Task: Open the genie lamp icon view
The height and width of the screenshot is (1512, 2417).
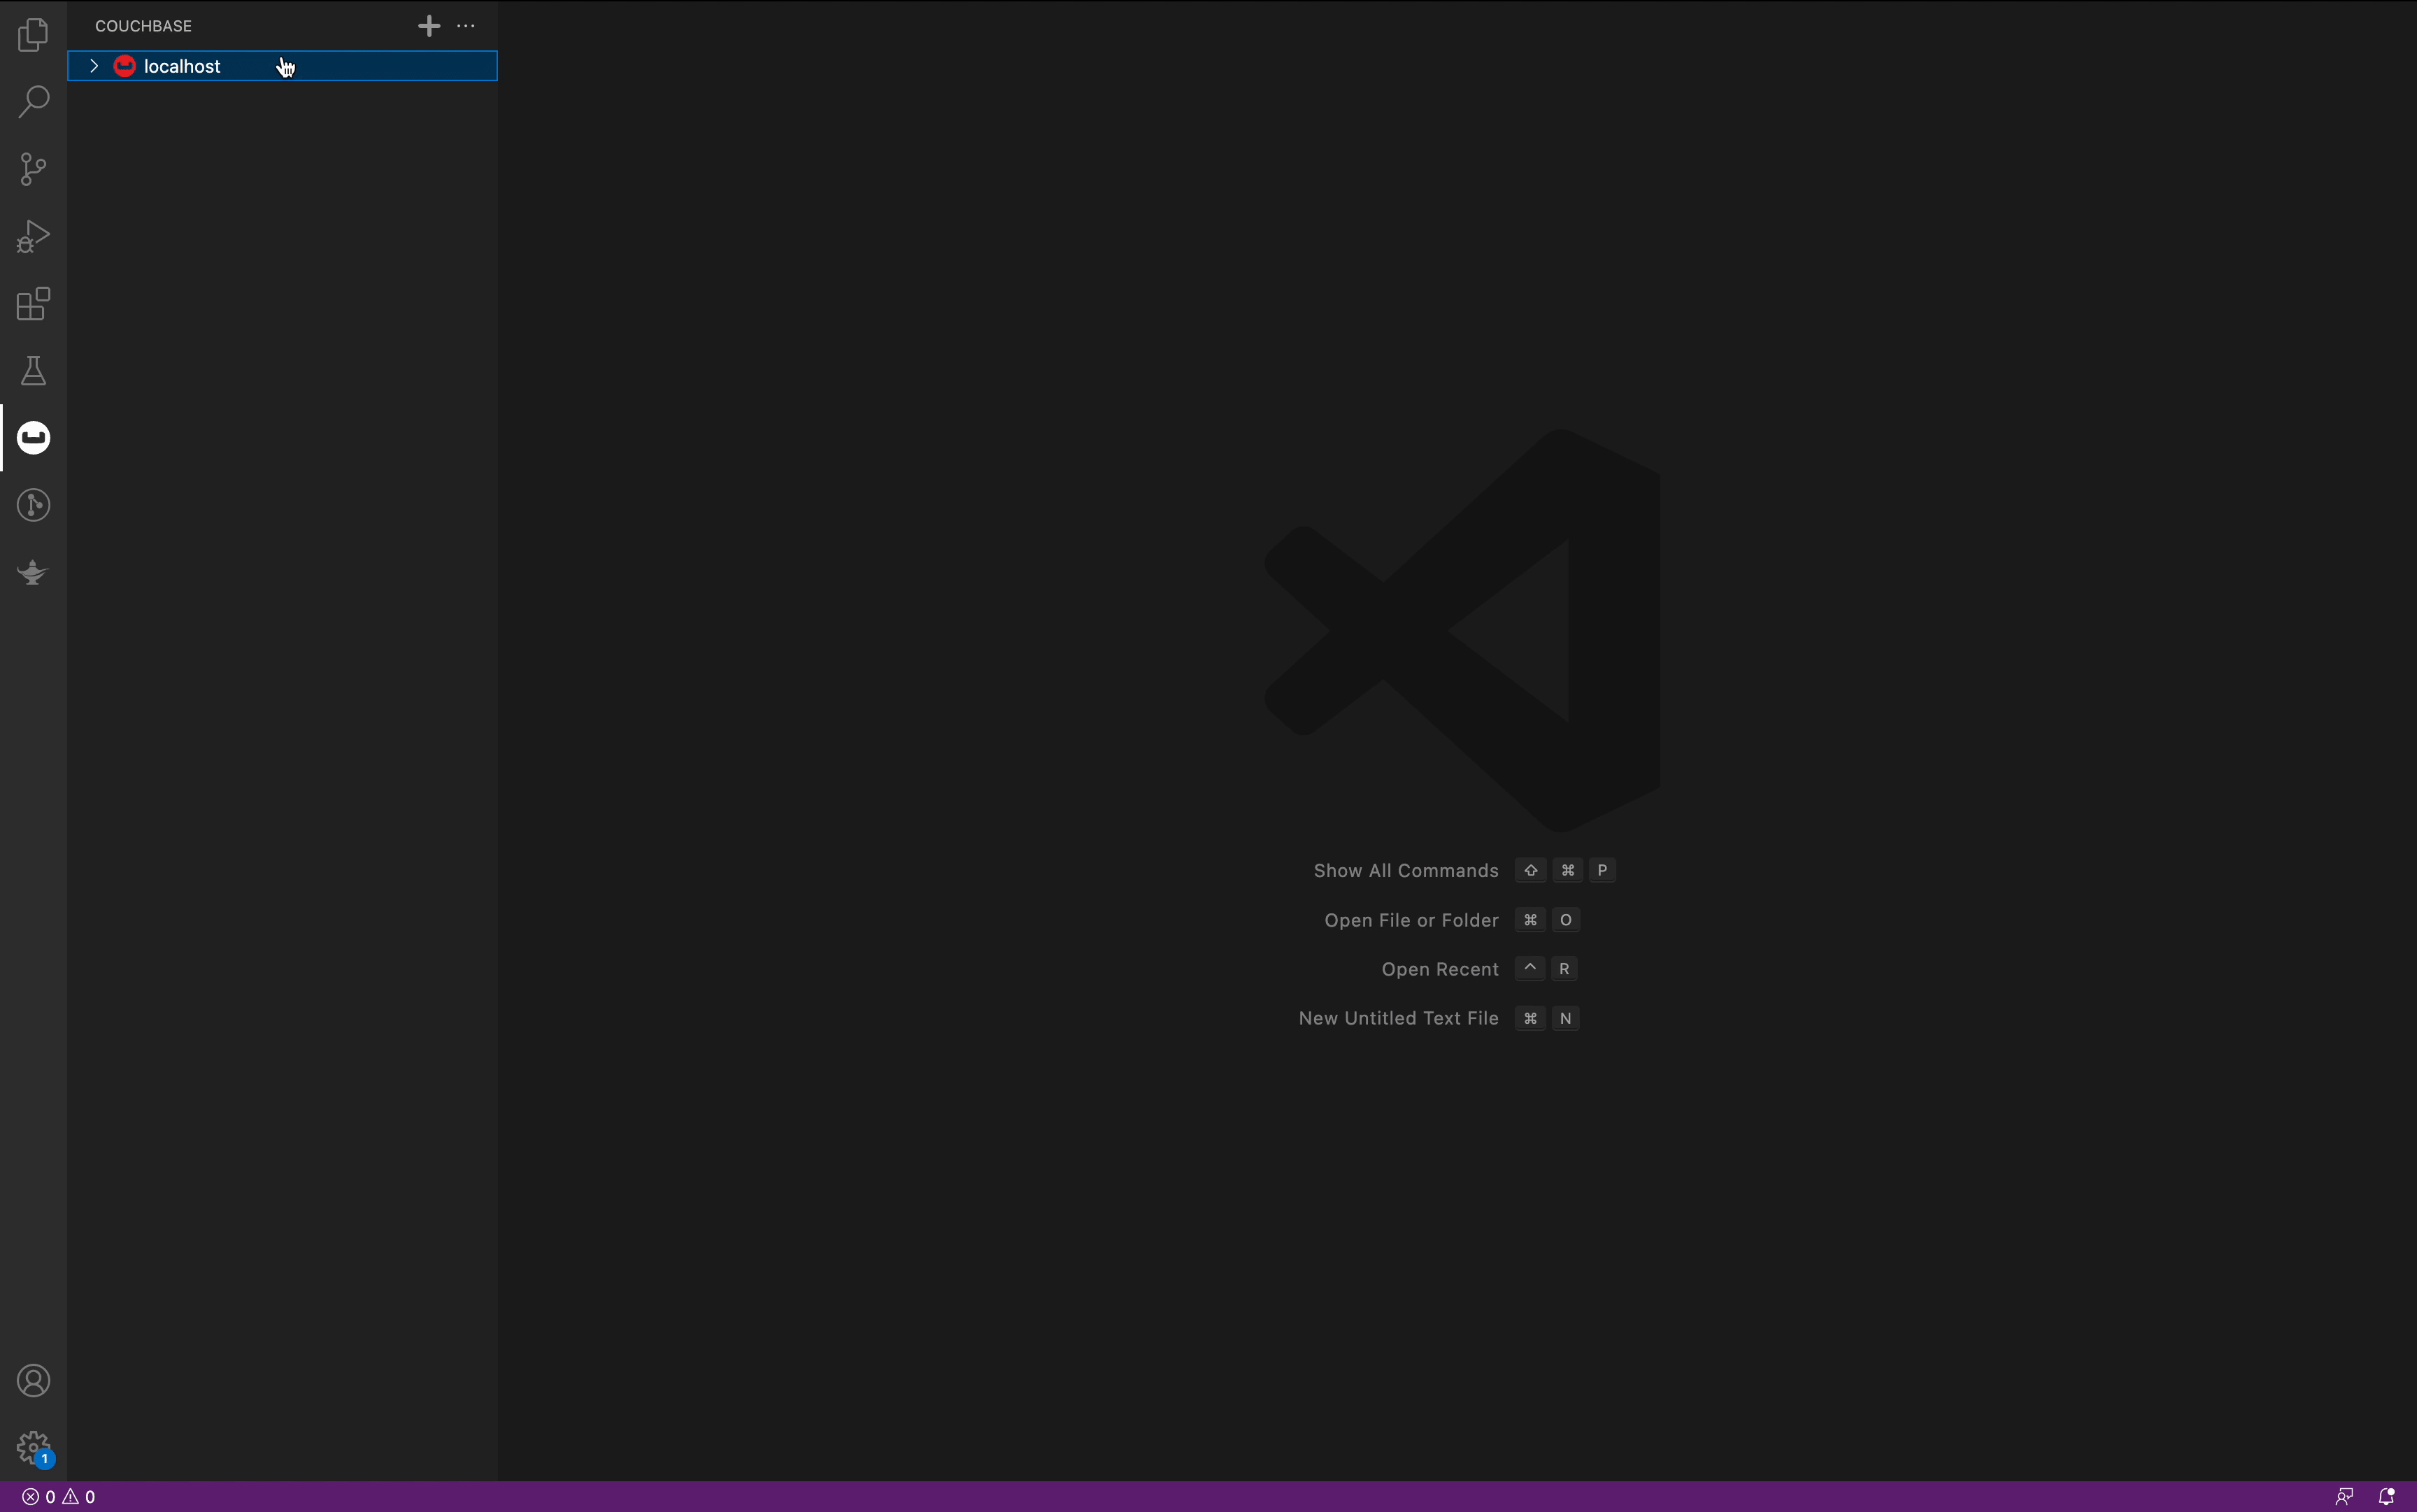Action: pos(33,572)
